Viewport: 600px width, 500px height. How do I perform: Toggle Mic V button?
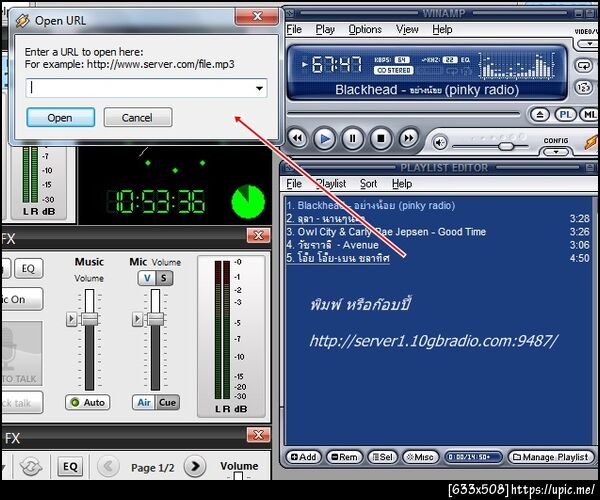point(147,278)
